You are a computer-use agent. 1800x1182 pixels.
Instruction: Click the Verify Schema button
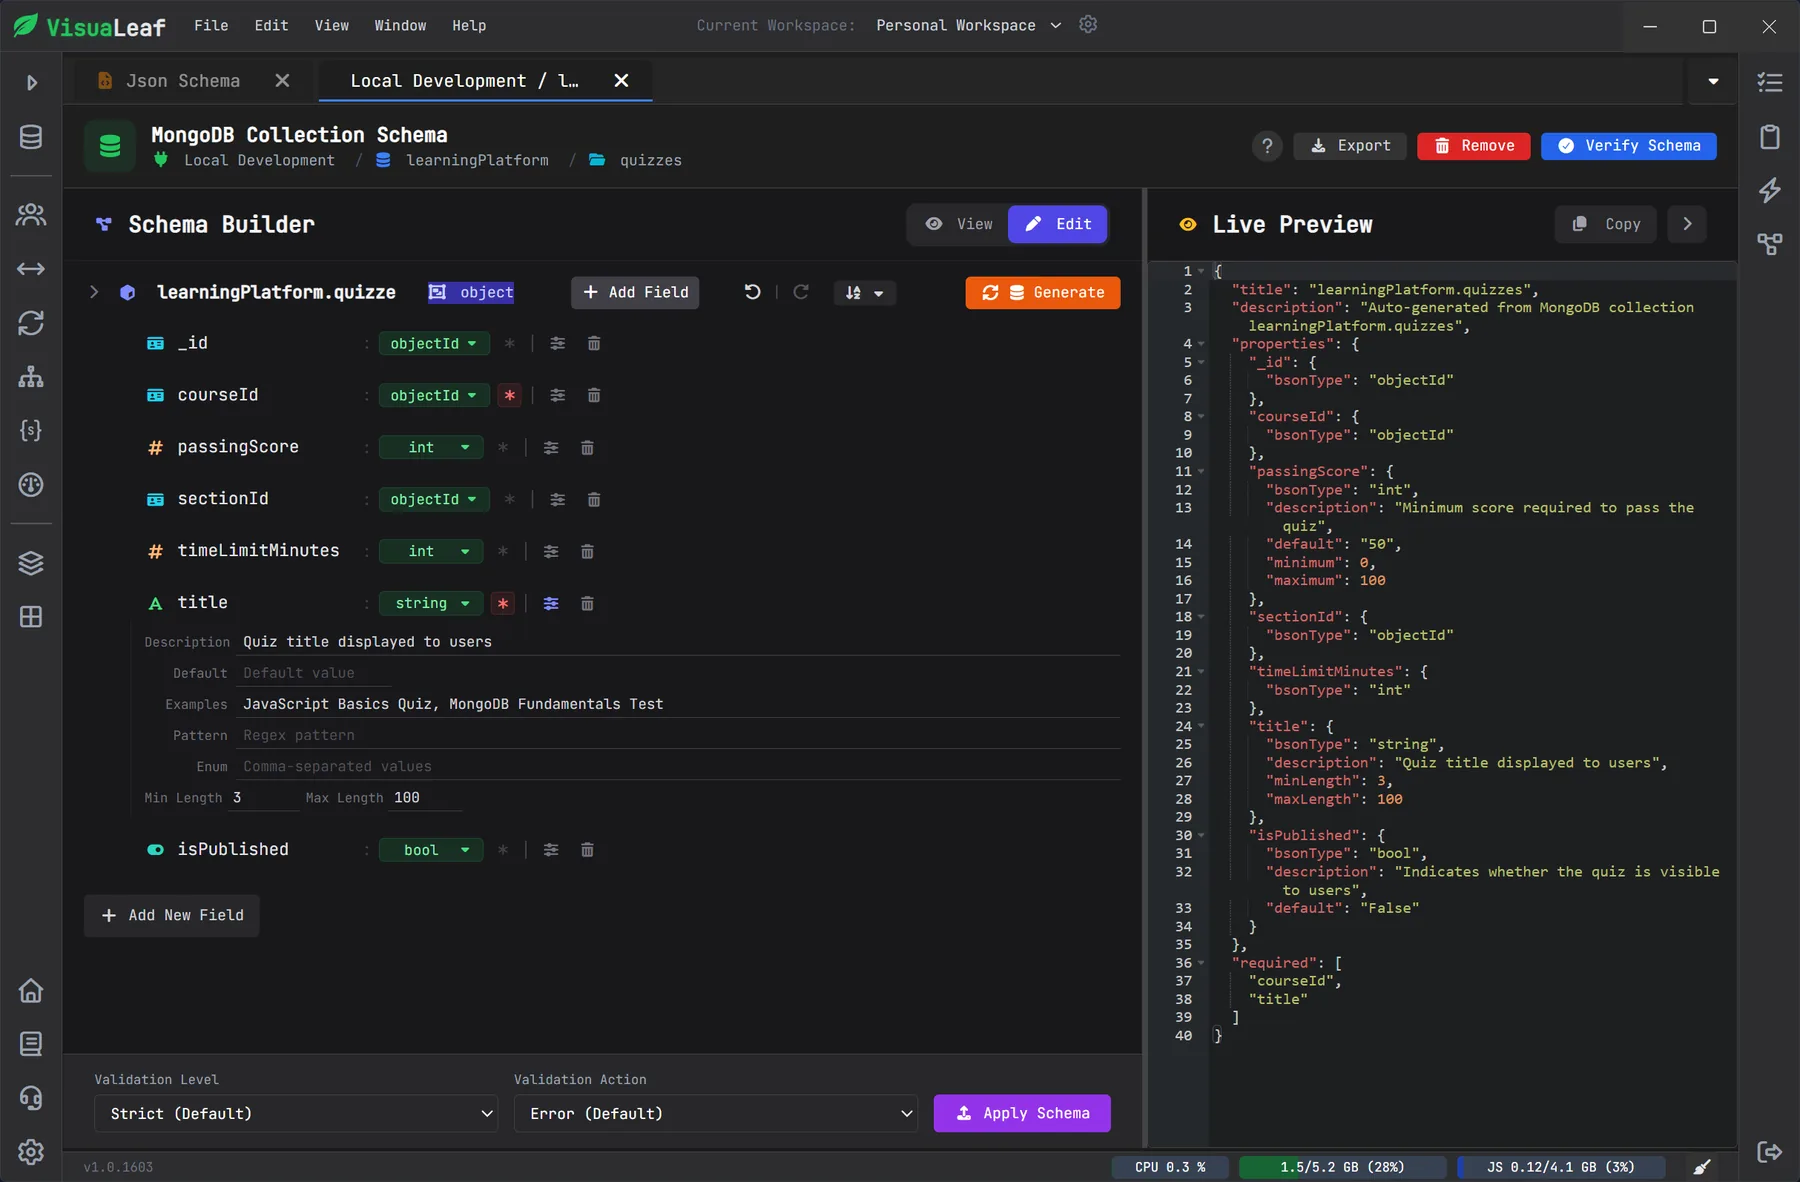tap(1628, 146)
